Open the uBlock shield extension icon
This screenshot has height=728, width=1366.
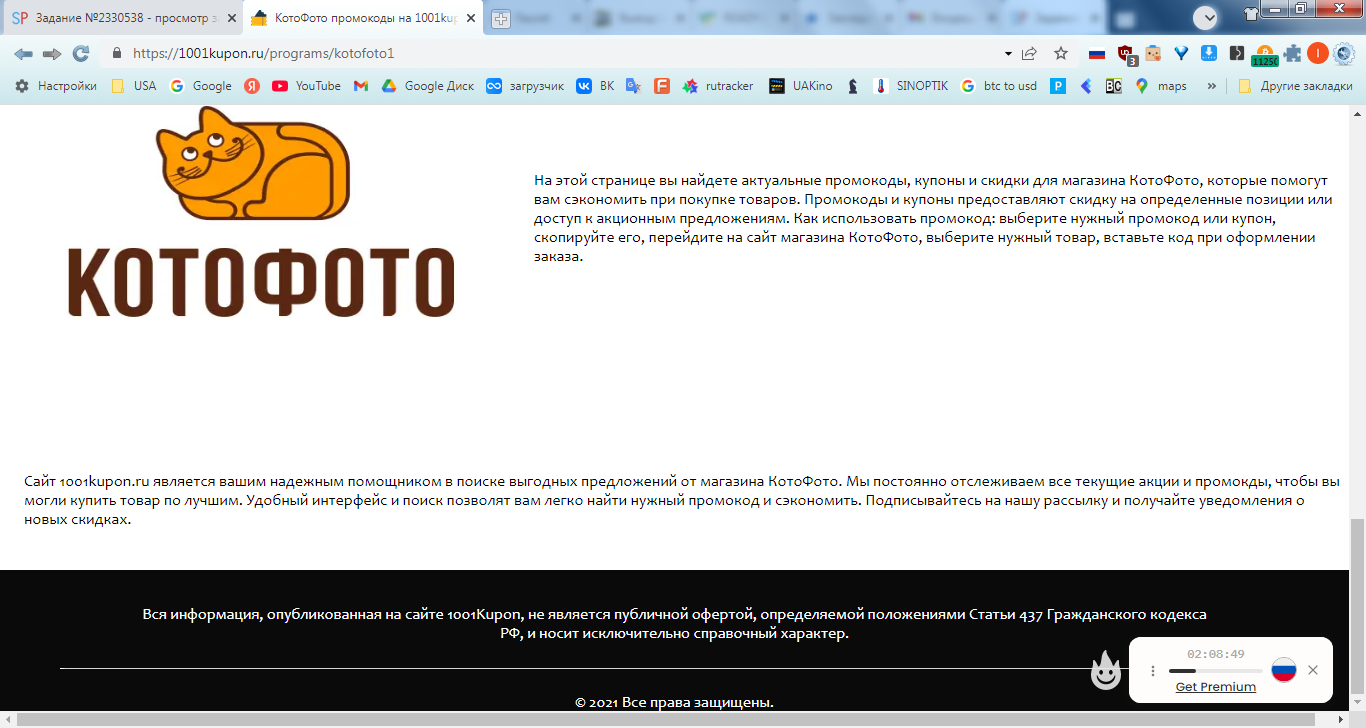pyautogui.click(x=1126, y=55)
